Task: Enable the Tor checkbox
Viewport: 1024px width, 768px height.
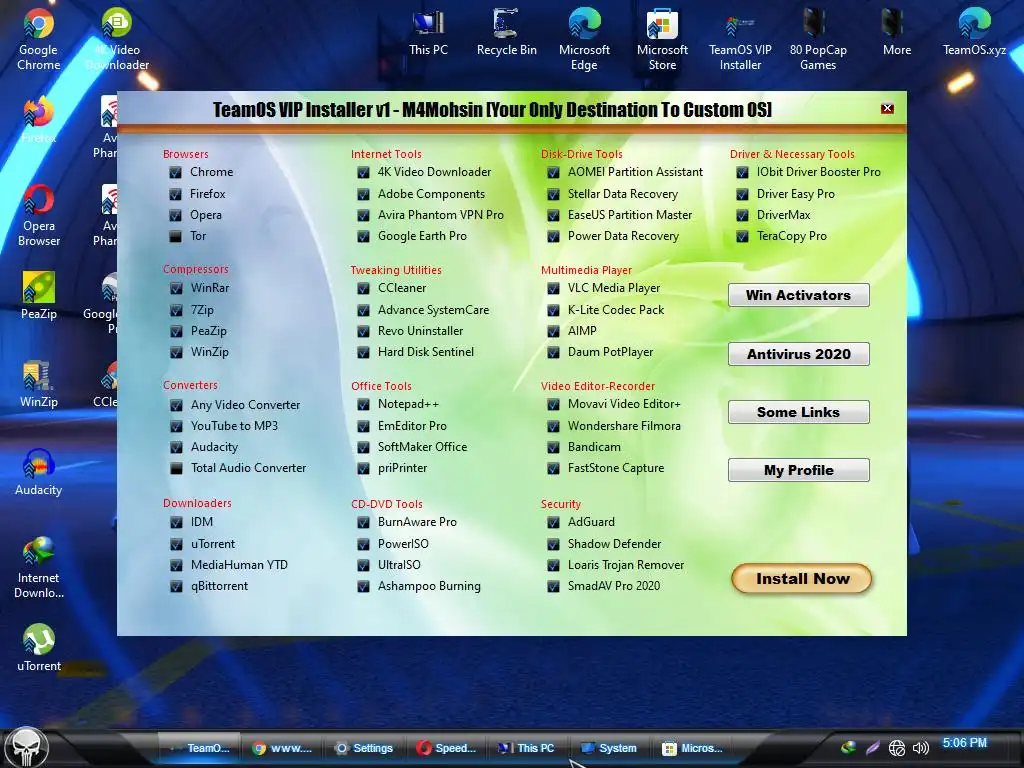Action: coord(175,236)
